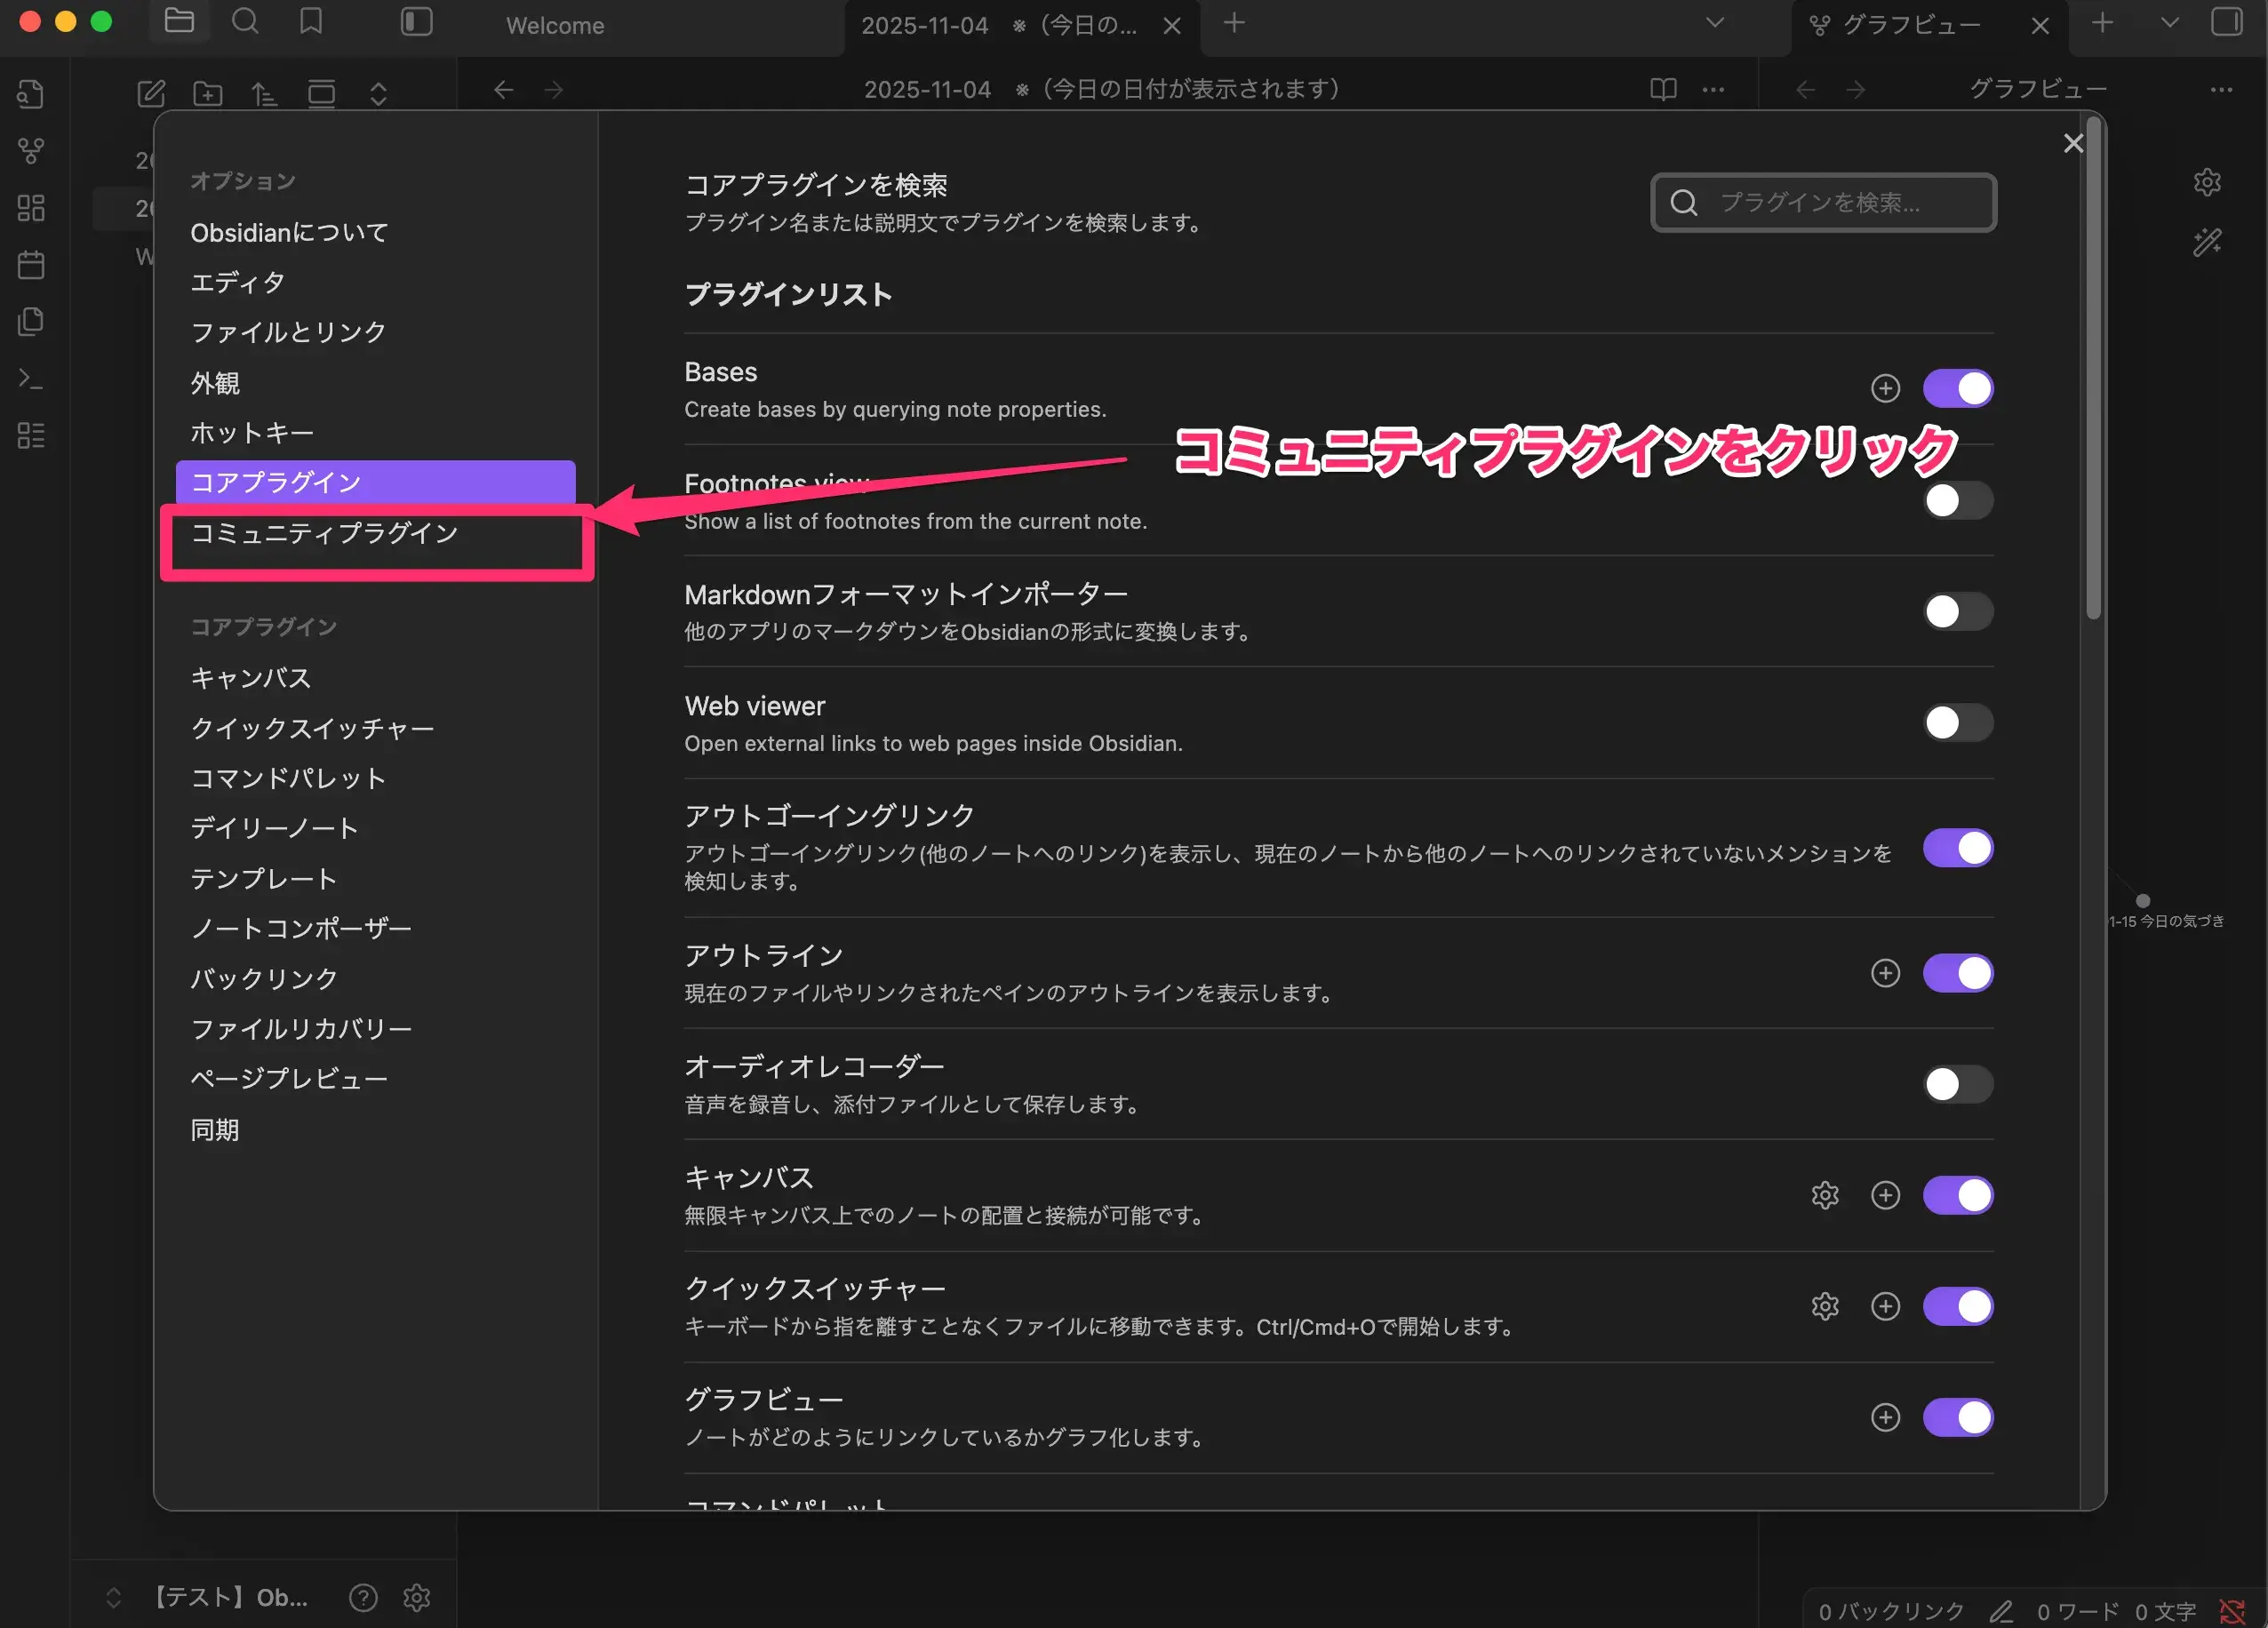Add hotkey for アウトライン plugin
The width and height of the screenshot is (2268, 1628).
click(x=1885, y=973)
